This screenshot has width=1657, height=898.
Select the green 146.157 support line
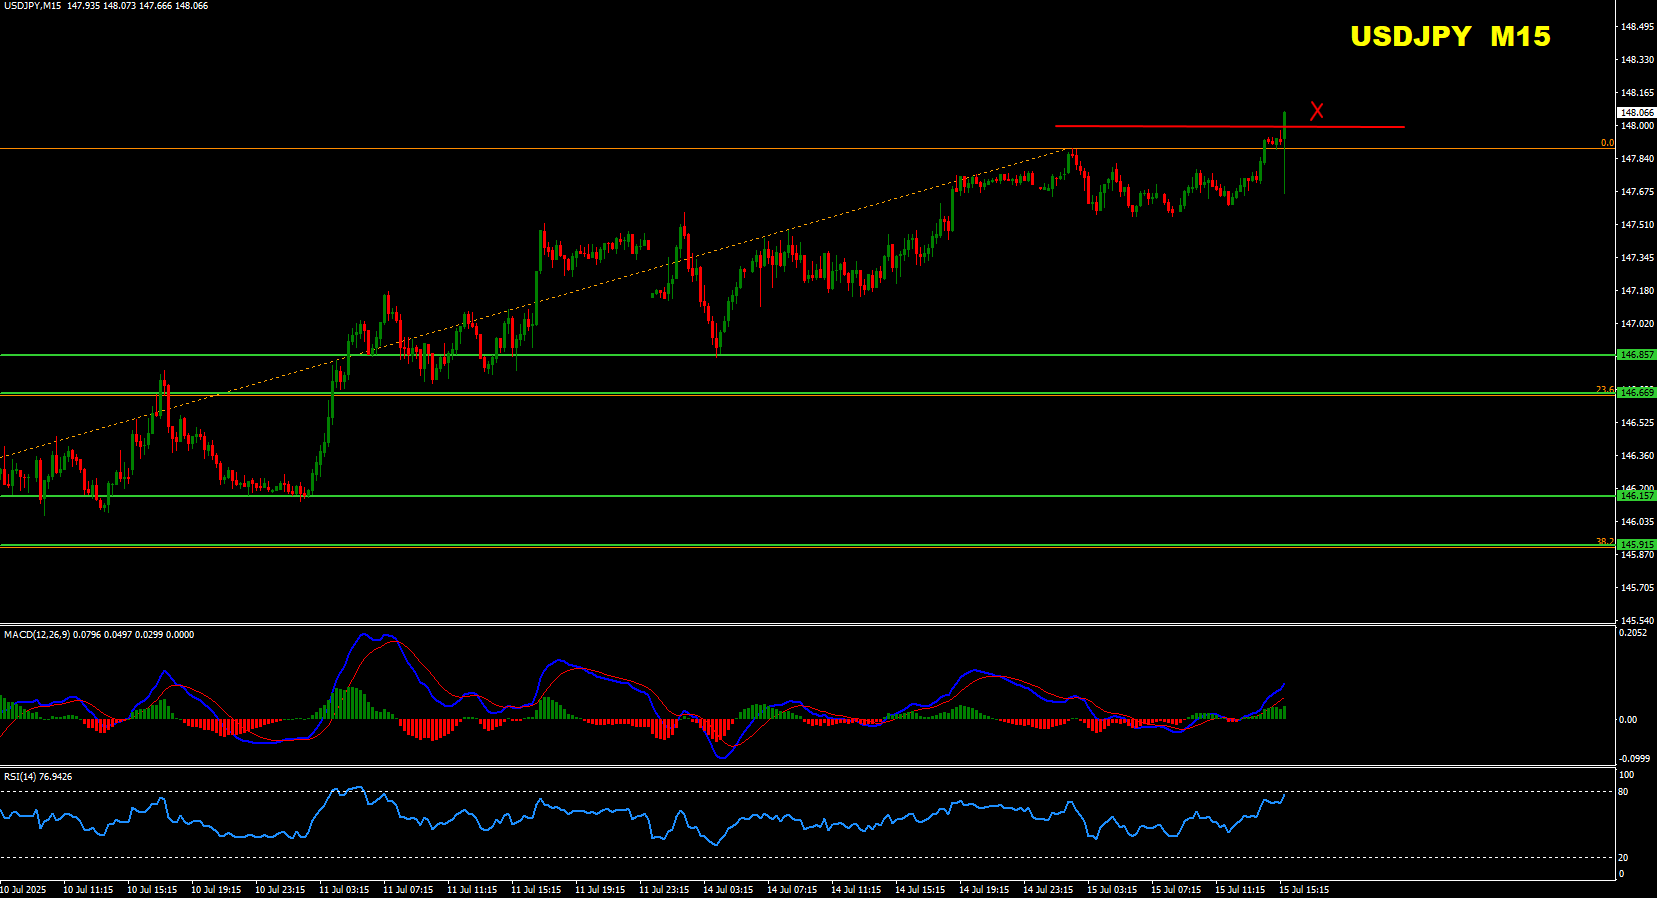tap(800, 496)
